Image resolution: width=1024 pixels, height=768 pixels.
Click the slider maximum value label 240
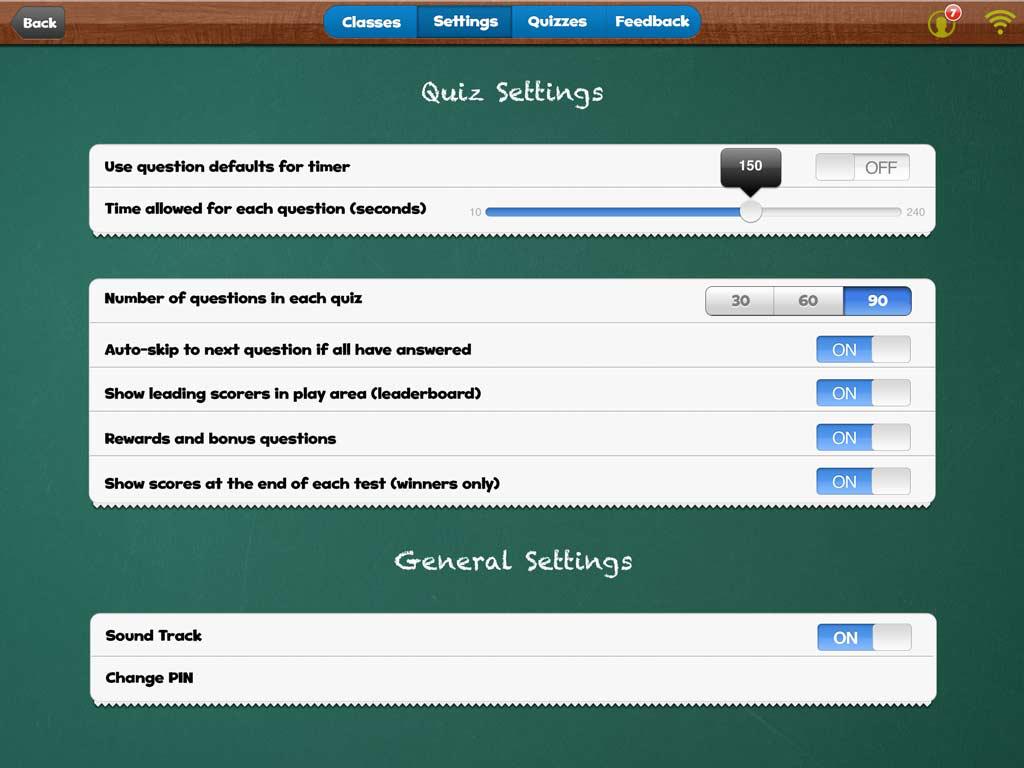coord(915,212)
